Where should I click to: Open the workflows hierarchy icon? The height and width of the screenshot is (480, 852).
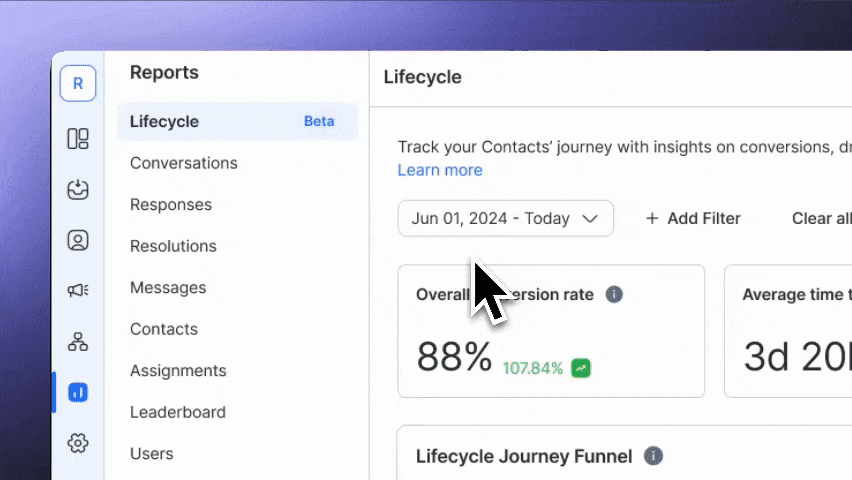(78, 342)
